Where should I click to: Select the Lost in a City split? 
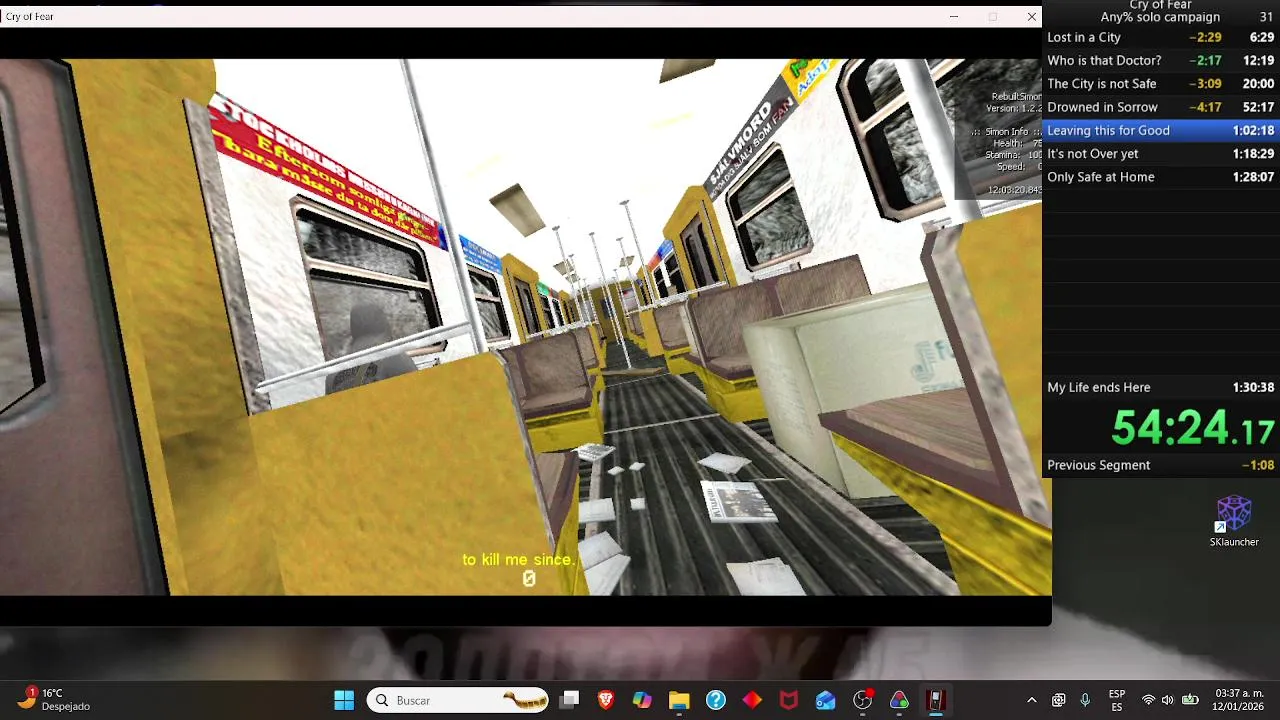pyautogui.click(x=1160, y=37)
